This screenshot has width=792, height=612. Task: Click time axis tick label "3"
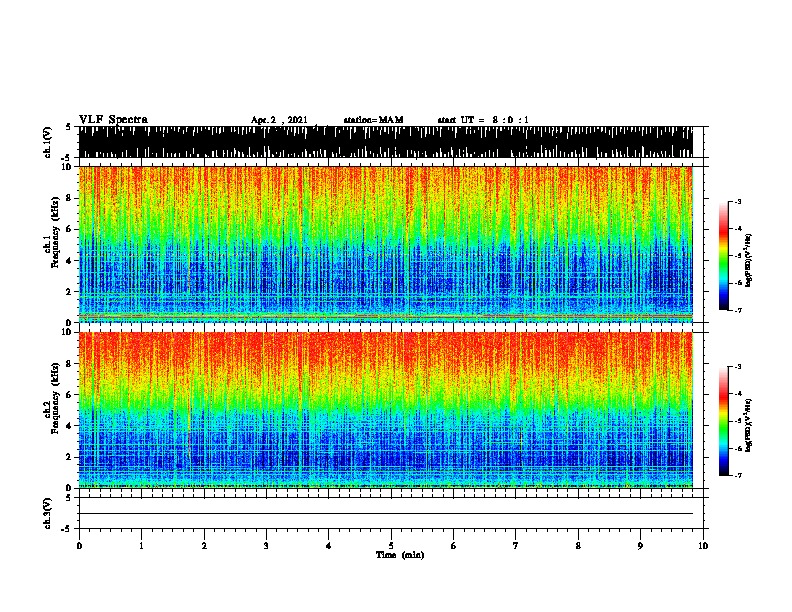pyautogui.click(x=266, y=546)
